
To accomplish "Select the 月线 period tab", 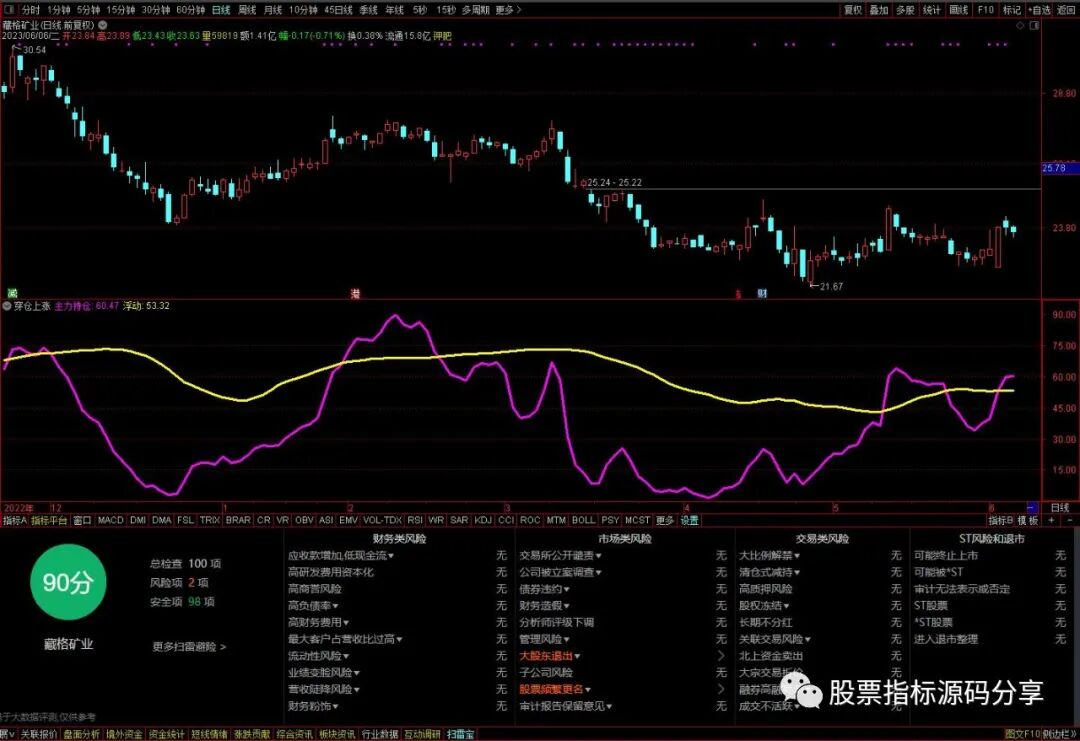I will [273, 10].
